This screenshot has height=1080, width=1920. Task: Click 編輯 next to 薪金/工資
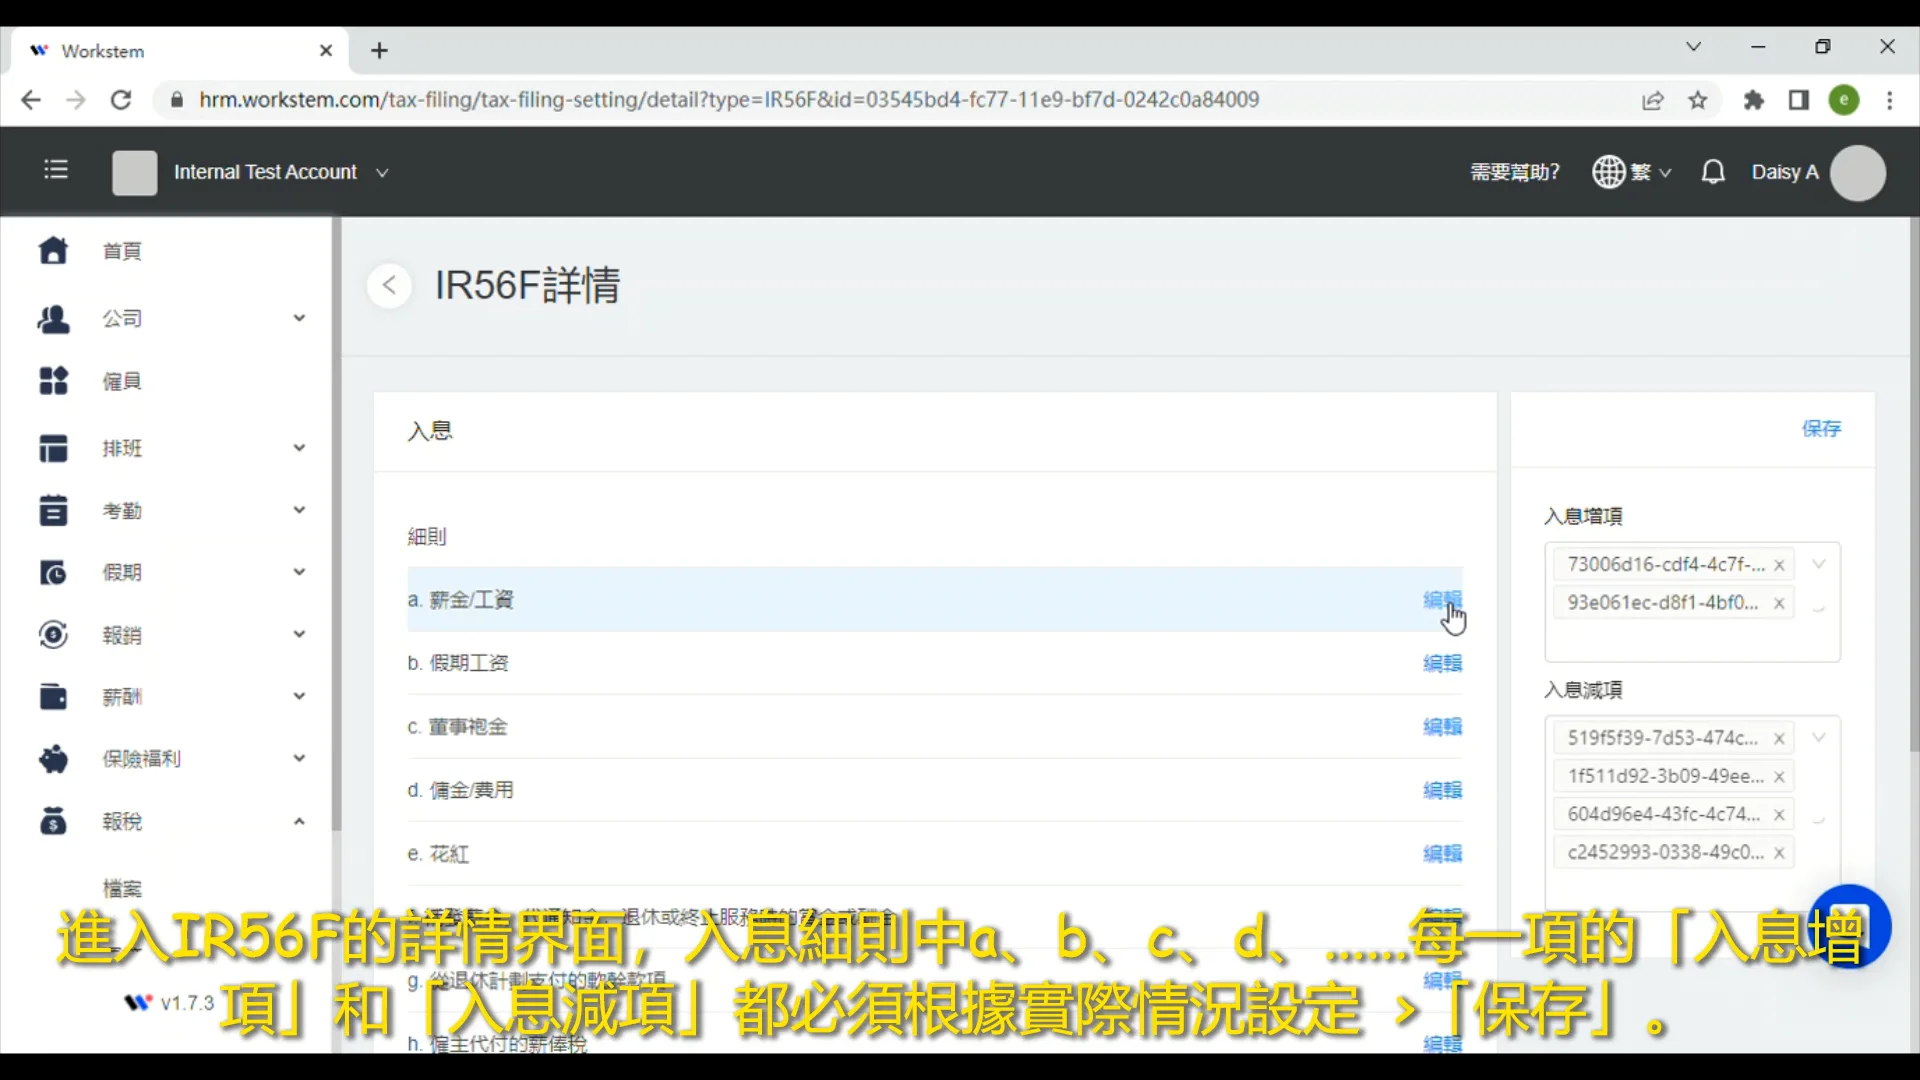point(1442,600)
